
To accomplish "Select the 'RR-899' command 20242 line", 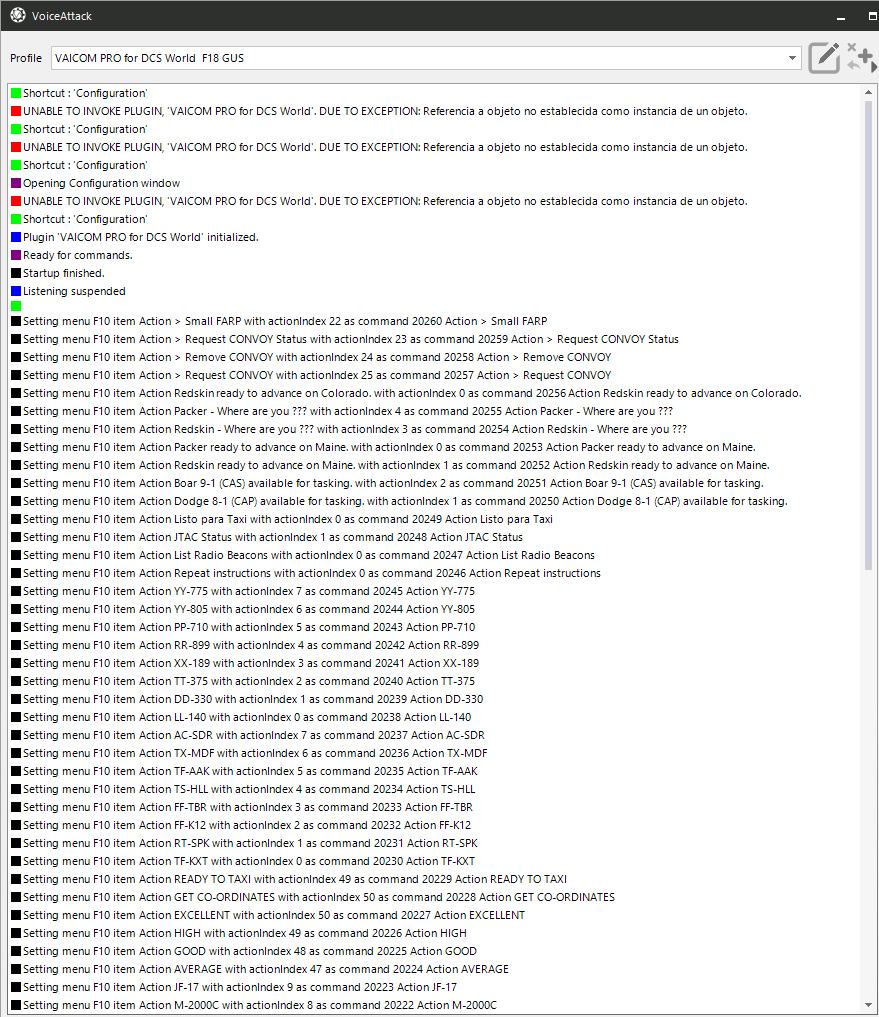I will click(x=245, y=645).
